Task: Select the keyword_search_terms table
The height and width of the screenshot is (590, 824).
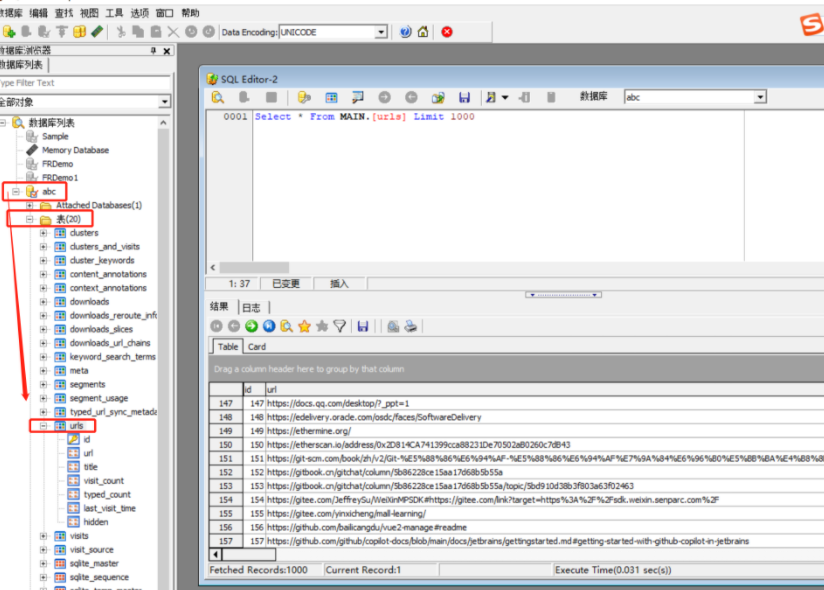Action: click(x=112, y=357)
